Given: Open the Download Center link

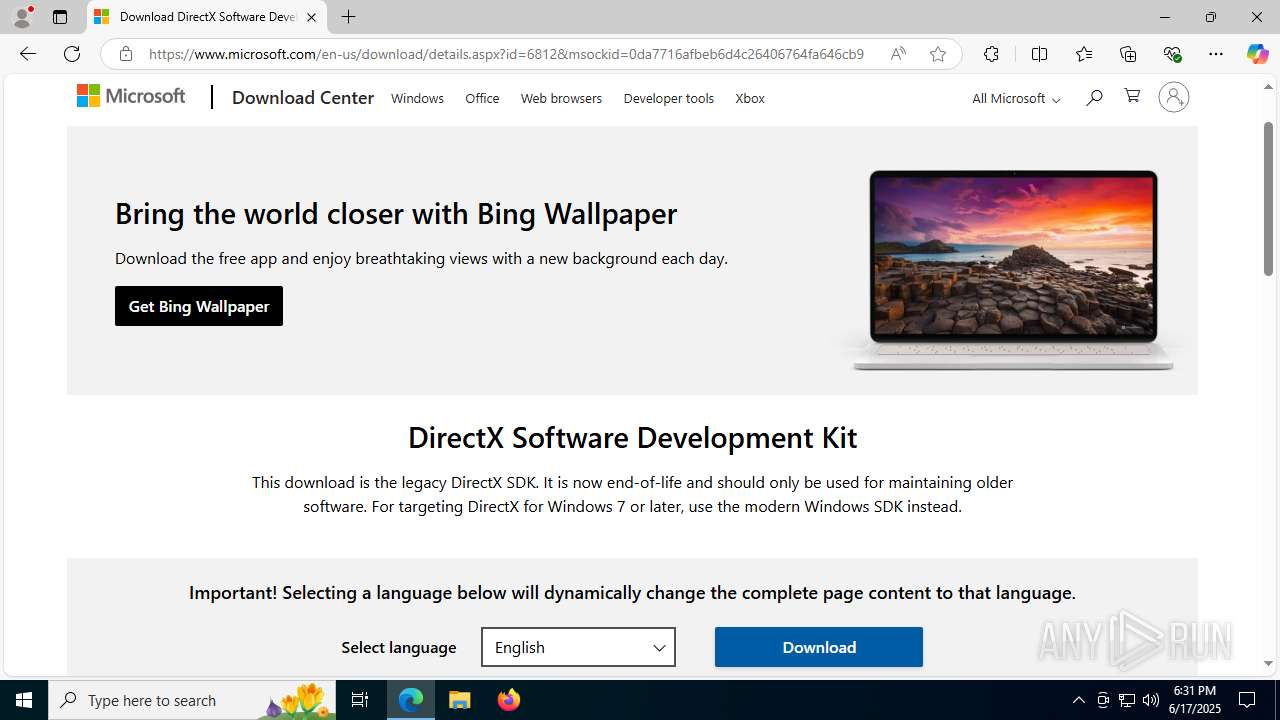Looking at the screenshot, I should pos(303,98).
